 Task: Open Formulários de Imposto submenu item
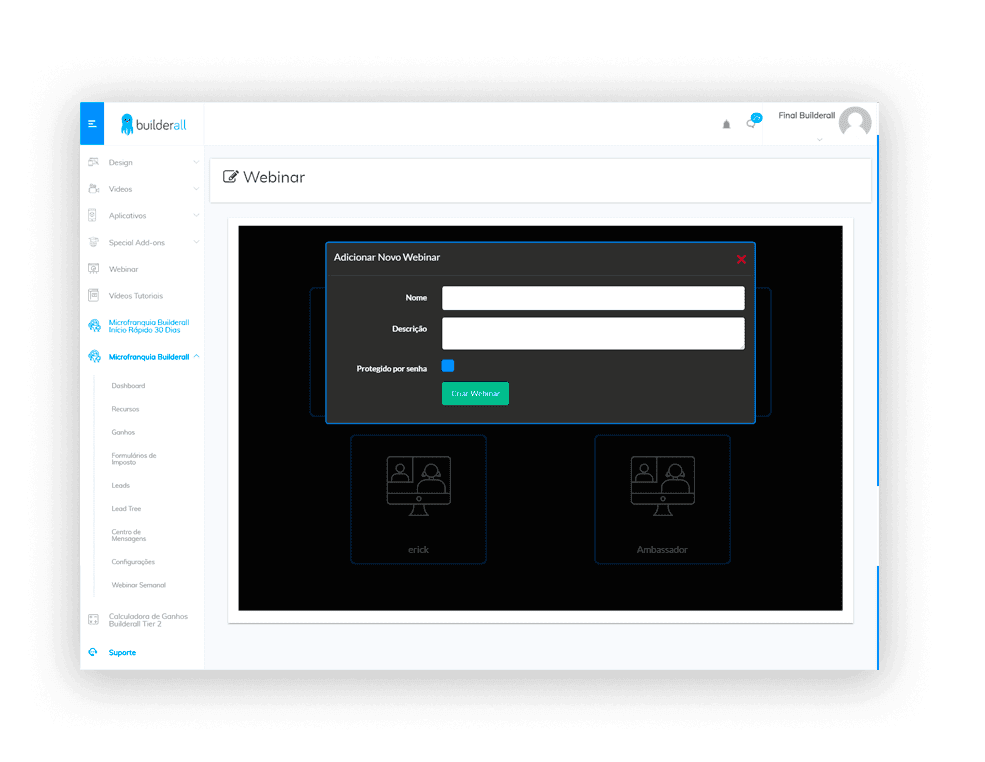tap(134, 459)
